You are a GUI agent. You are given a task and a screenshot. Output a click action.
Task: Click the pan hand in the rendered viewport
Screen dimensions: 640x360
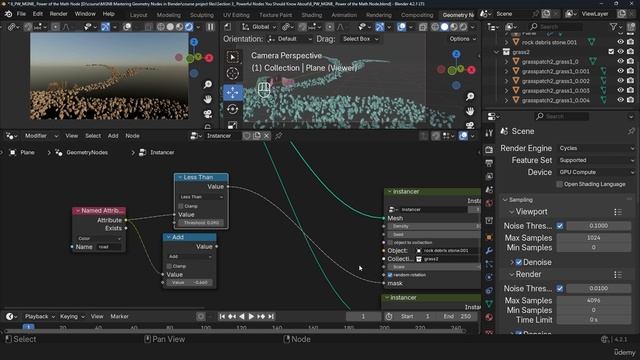click(x=208, y=99)
